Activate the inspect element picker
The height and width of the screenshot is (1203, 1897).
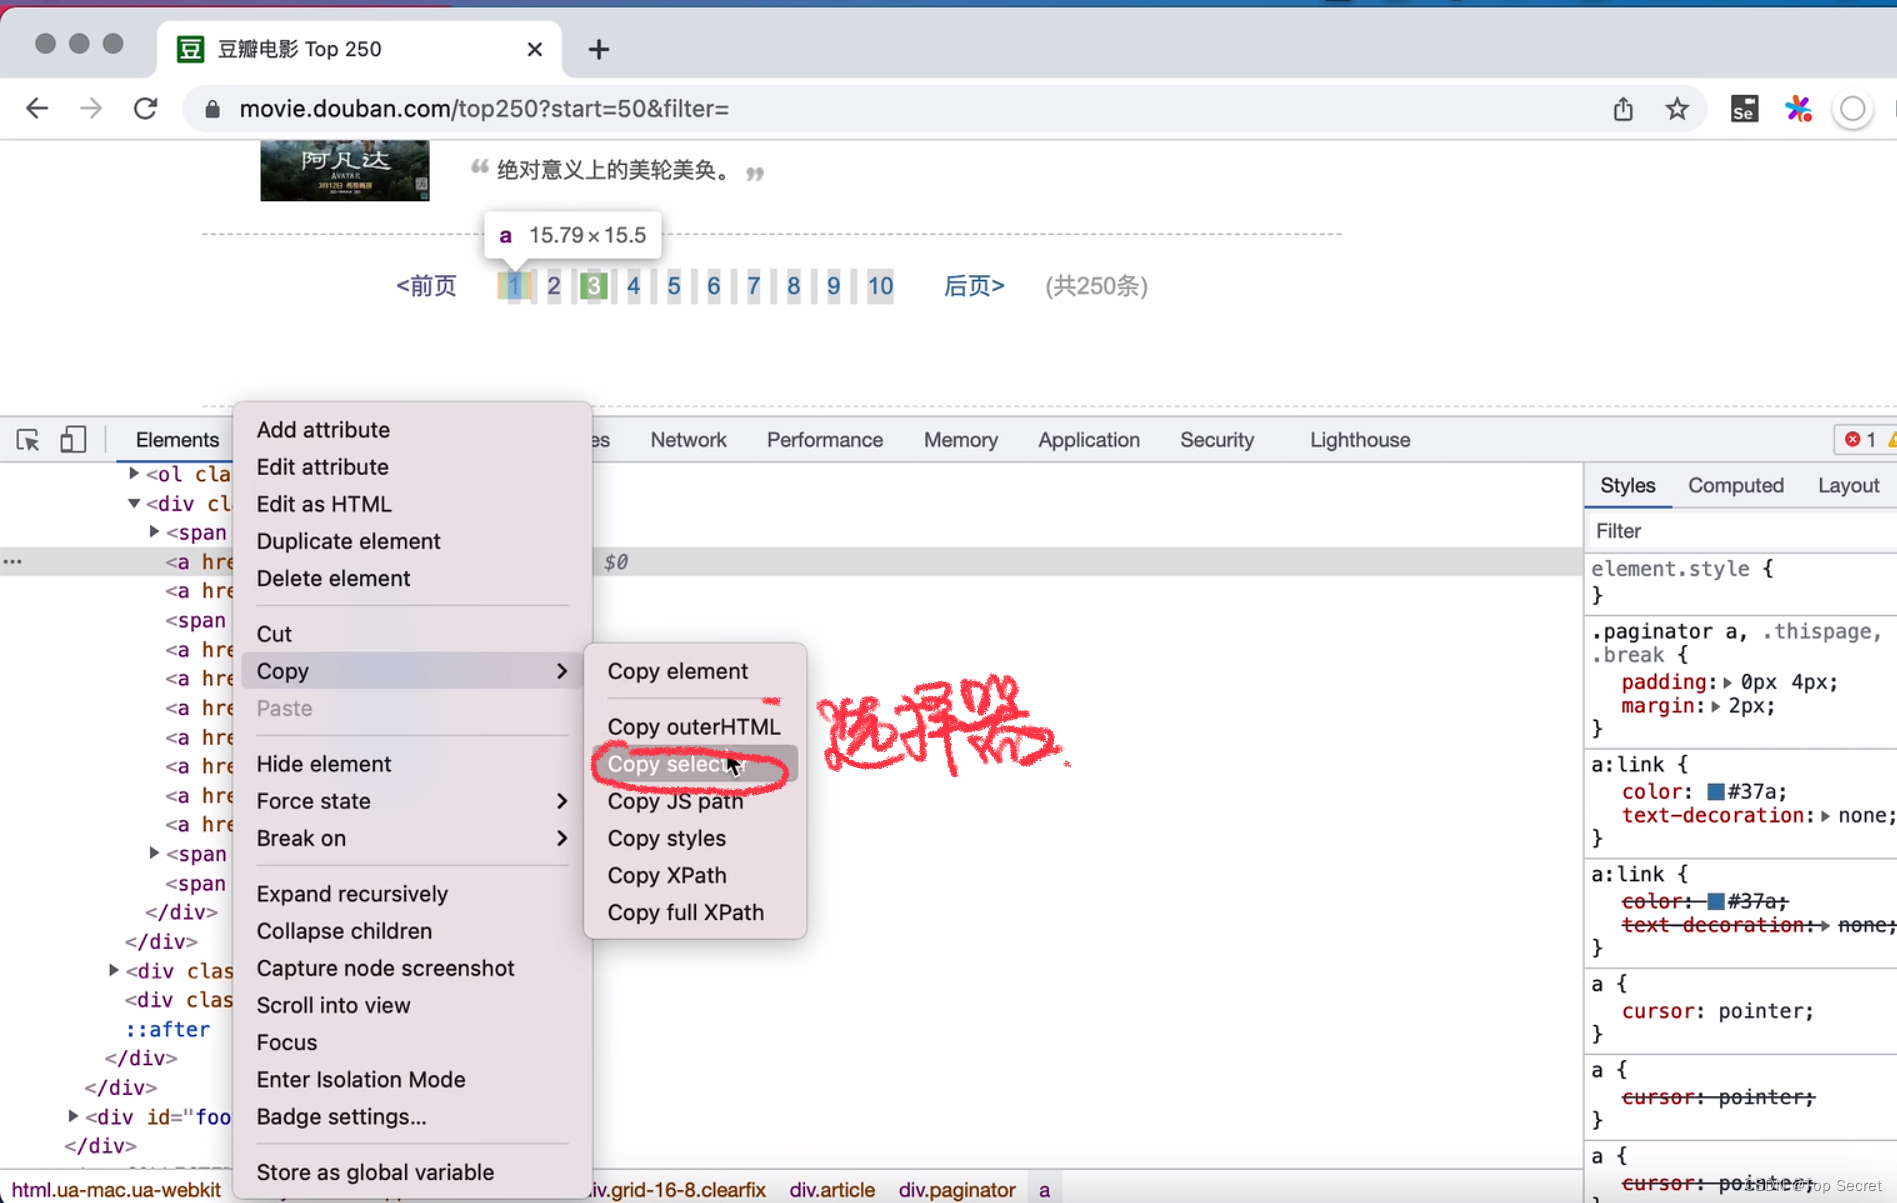pyautogui.click(x=28, y=440)
